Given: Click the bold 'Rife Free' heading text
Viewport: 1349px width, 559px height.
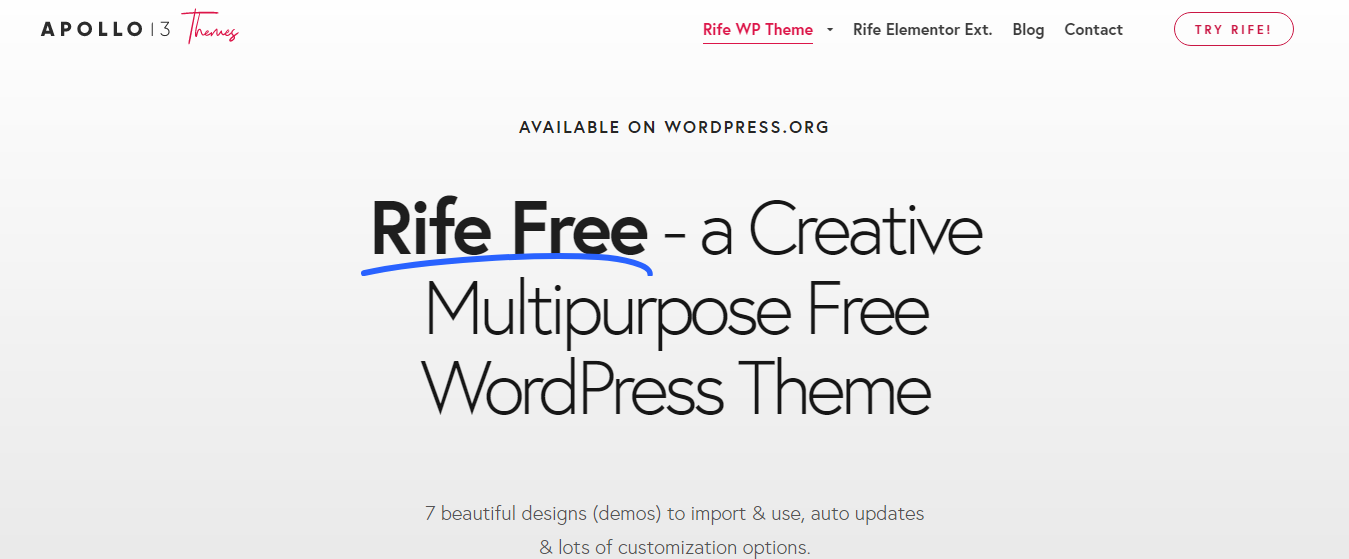Looking at the screenshot, I should [509, 229].
